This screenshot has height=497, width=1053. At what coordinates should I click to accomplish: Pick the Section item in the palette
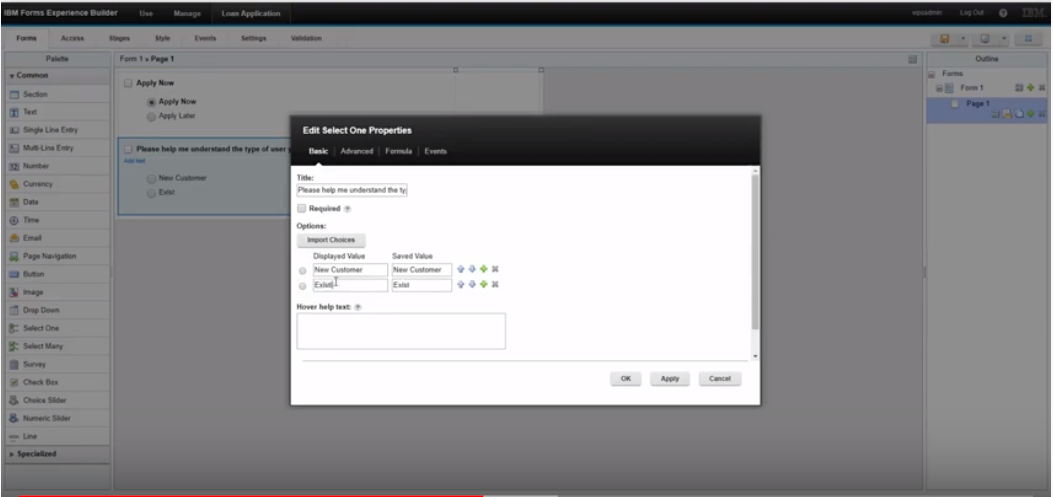(57, 94)
